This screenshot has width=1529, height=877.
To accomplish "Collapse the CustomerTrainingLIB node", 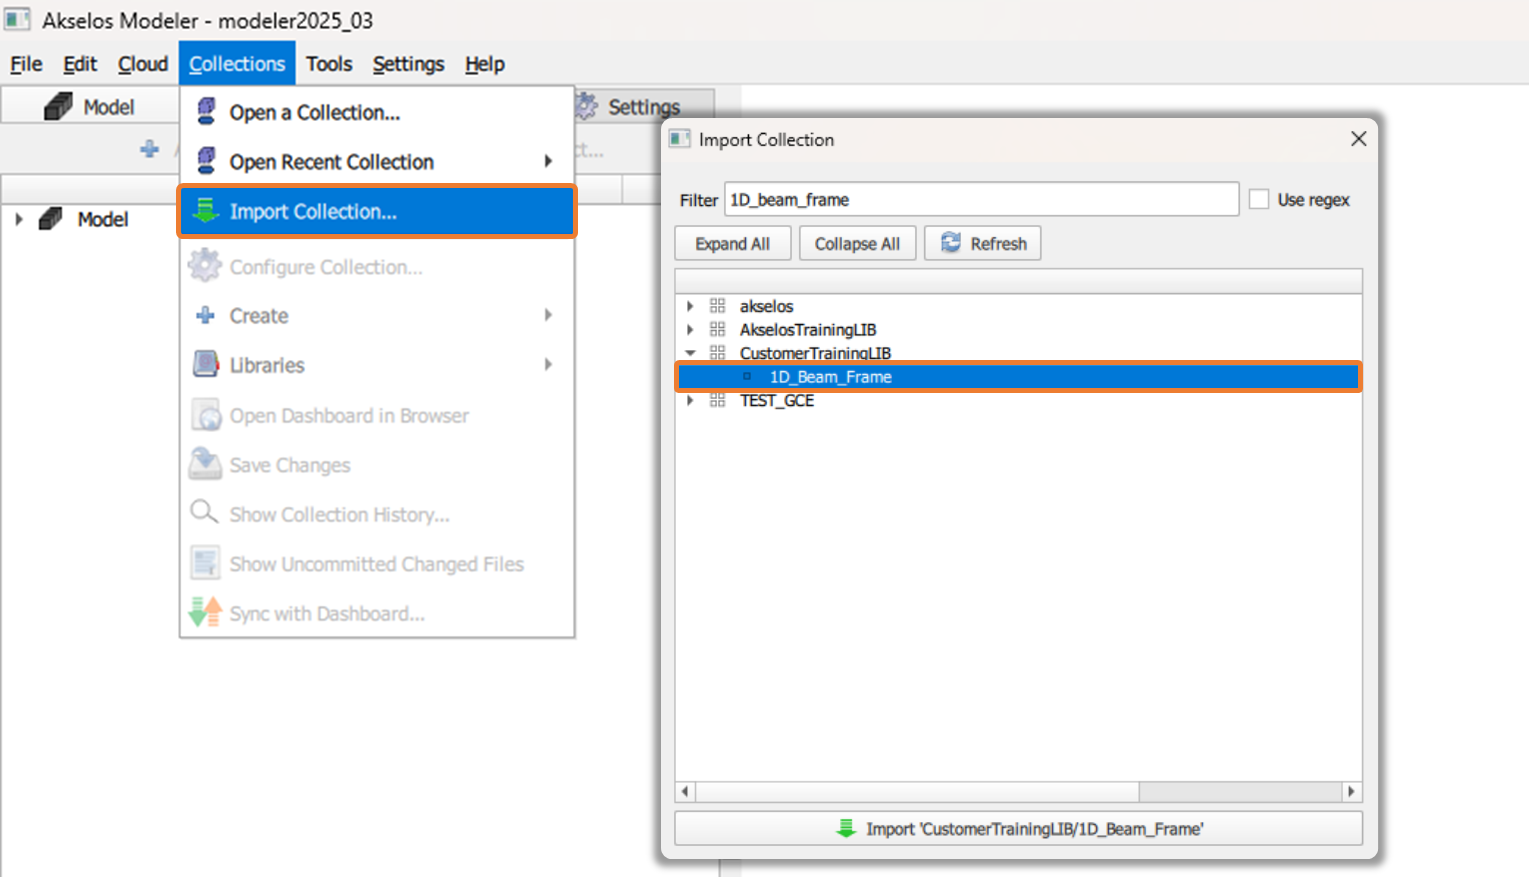I will [690, 353].
